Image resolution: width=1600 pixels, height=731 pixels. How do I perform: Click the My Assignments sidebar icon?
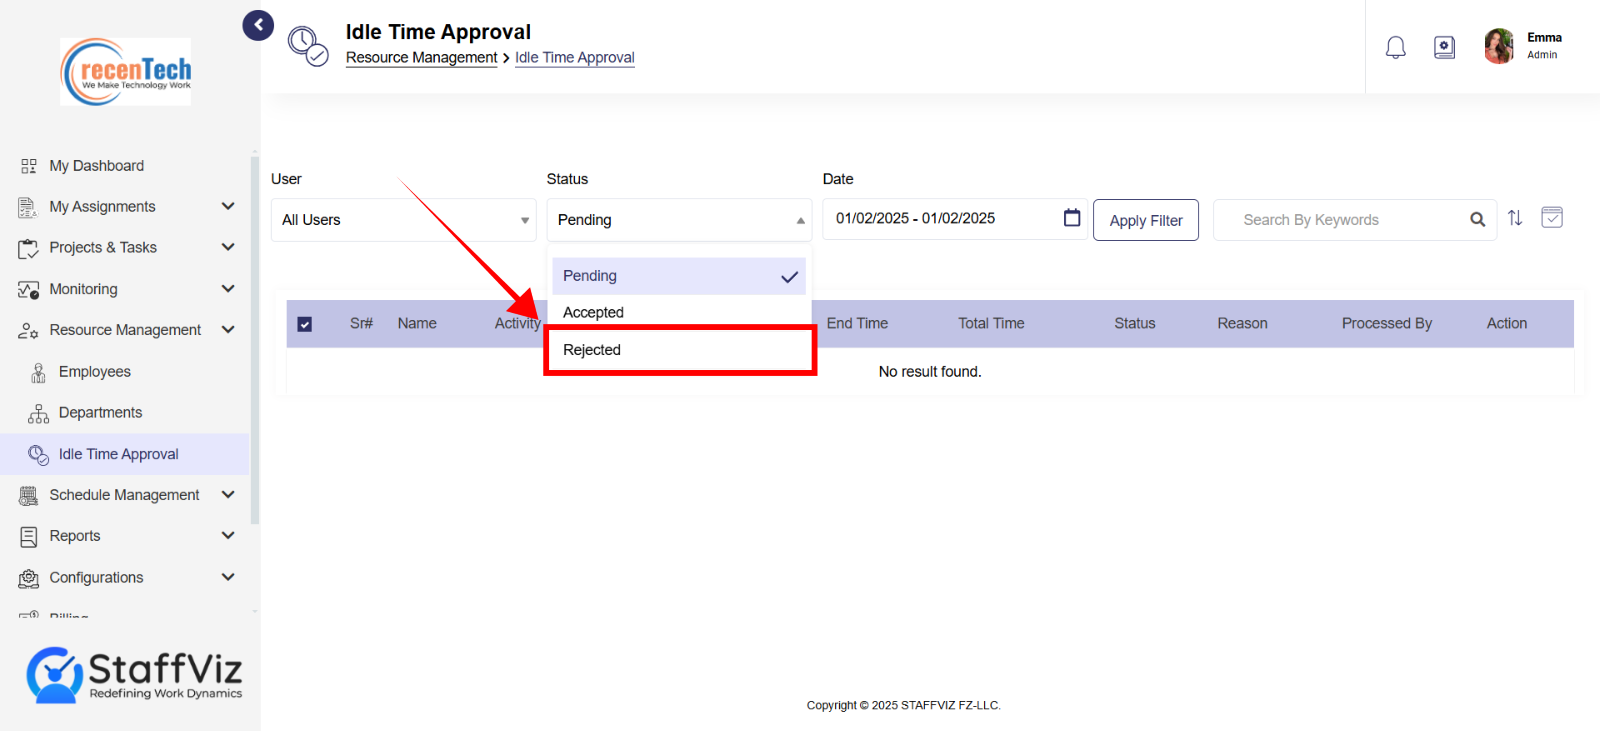pyautogui.click(x=28, y=207)
